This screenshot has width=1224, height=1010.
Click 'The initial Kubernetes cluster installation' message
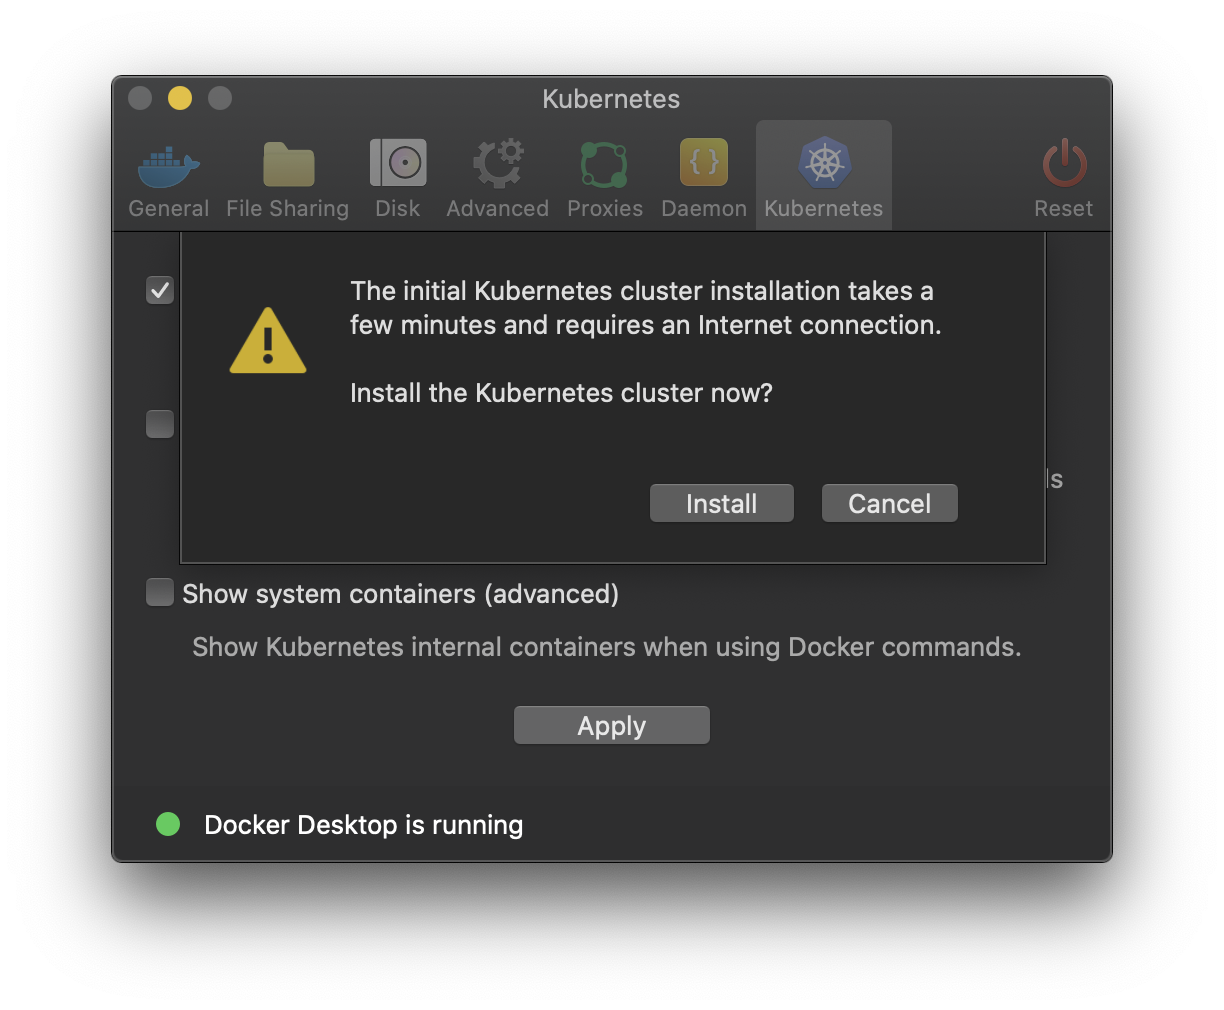click(645, 308)
